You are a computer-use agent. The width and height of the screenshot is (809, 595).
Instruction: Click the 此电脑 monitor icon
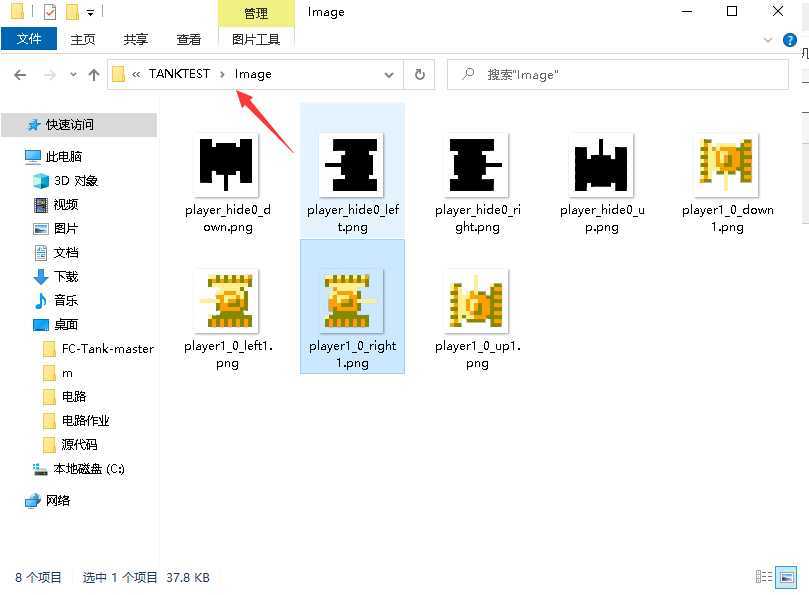pos(33,157)
